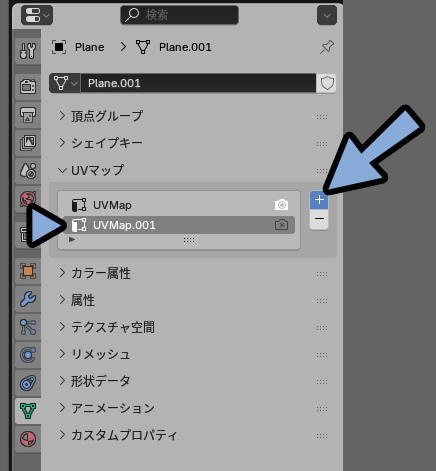Open the View Layer properties tab
Image resolution: width=436 pixels, height=471 pixels.
coord(28,143)
